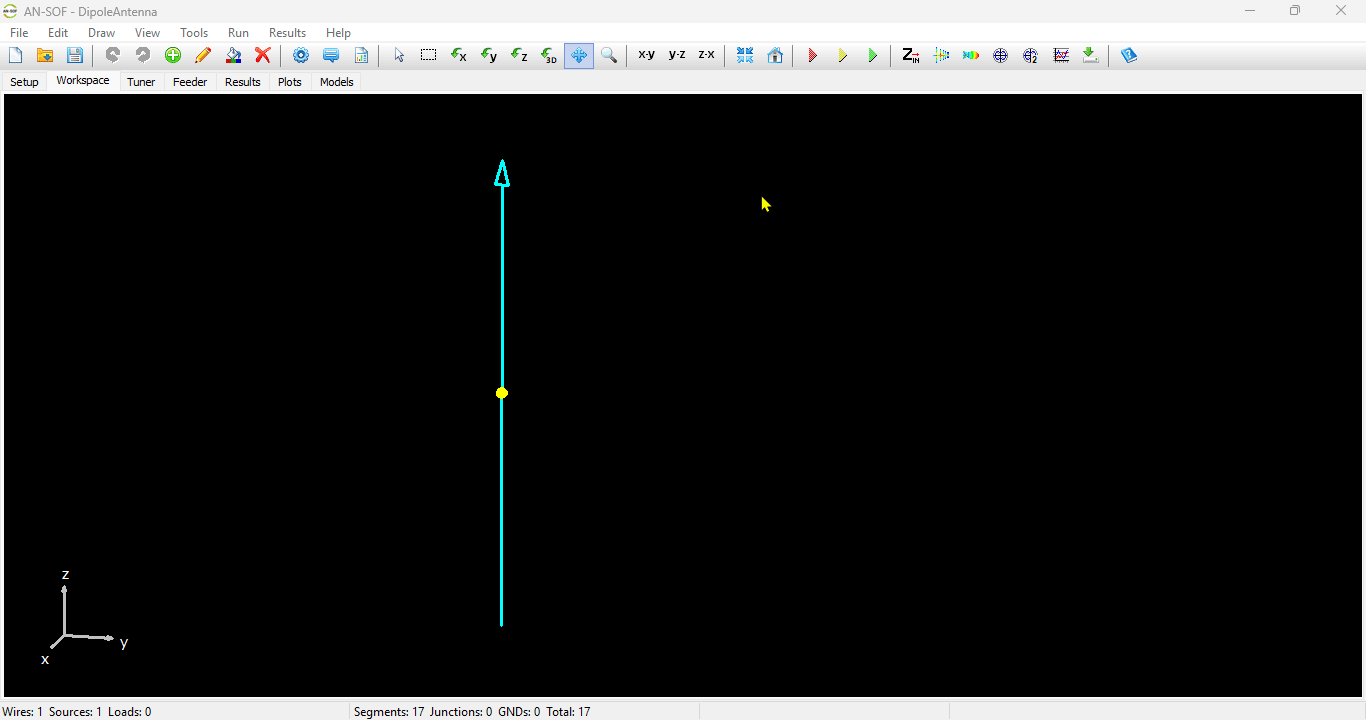Click the red X delete icon

pyautogui.click(x=263, y=56)
